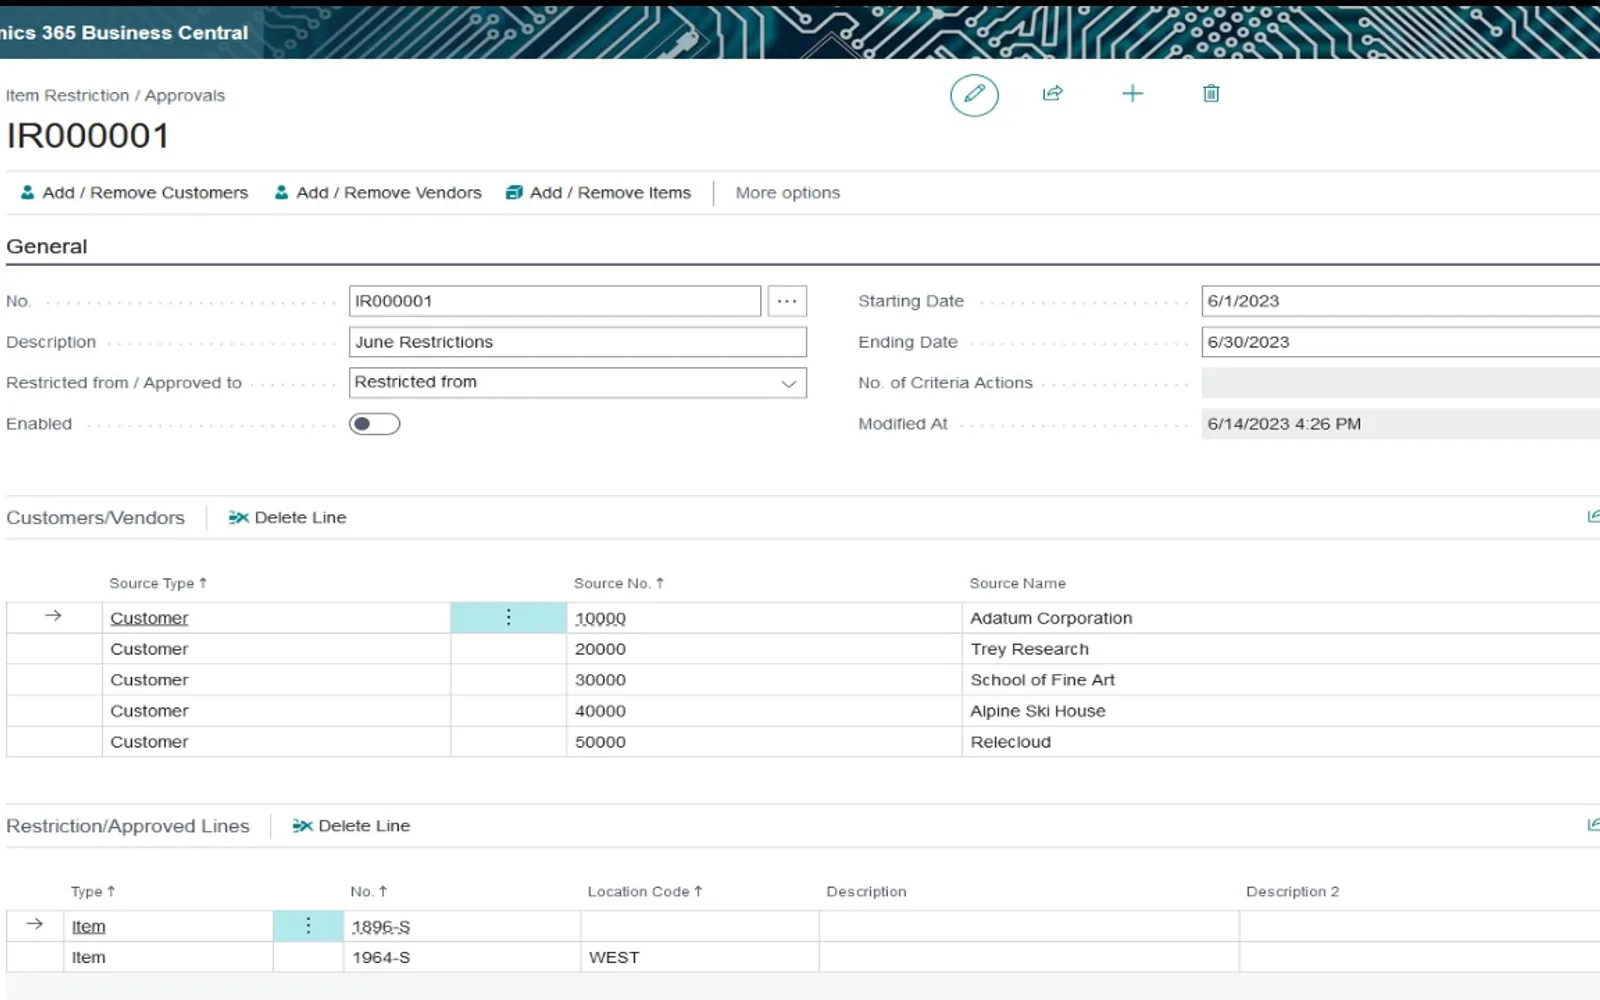Click Delete Line in Restriction/Approved Lines section
1600x1000 pixels.
(x=351, y=825)
